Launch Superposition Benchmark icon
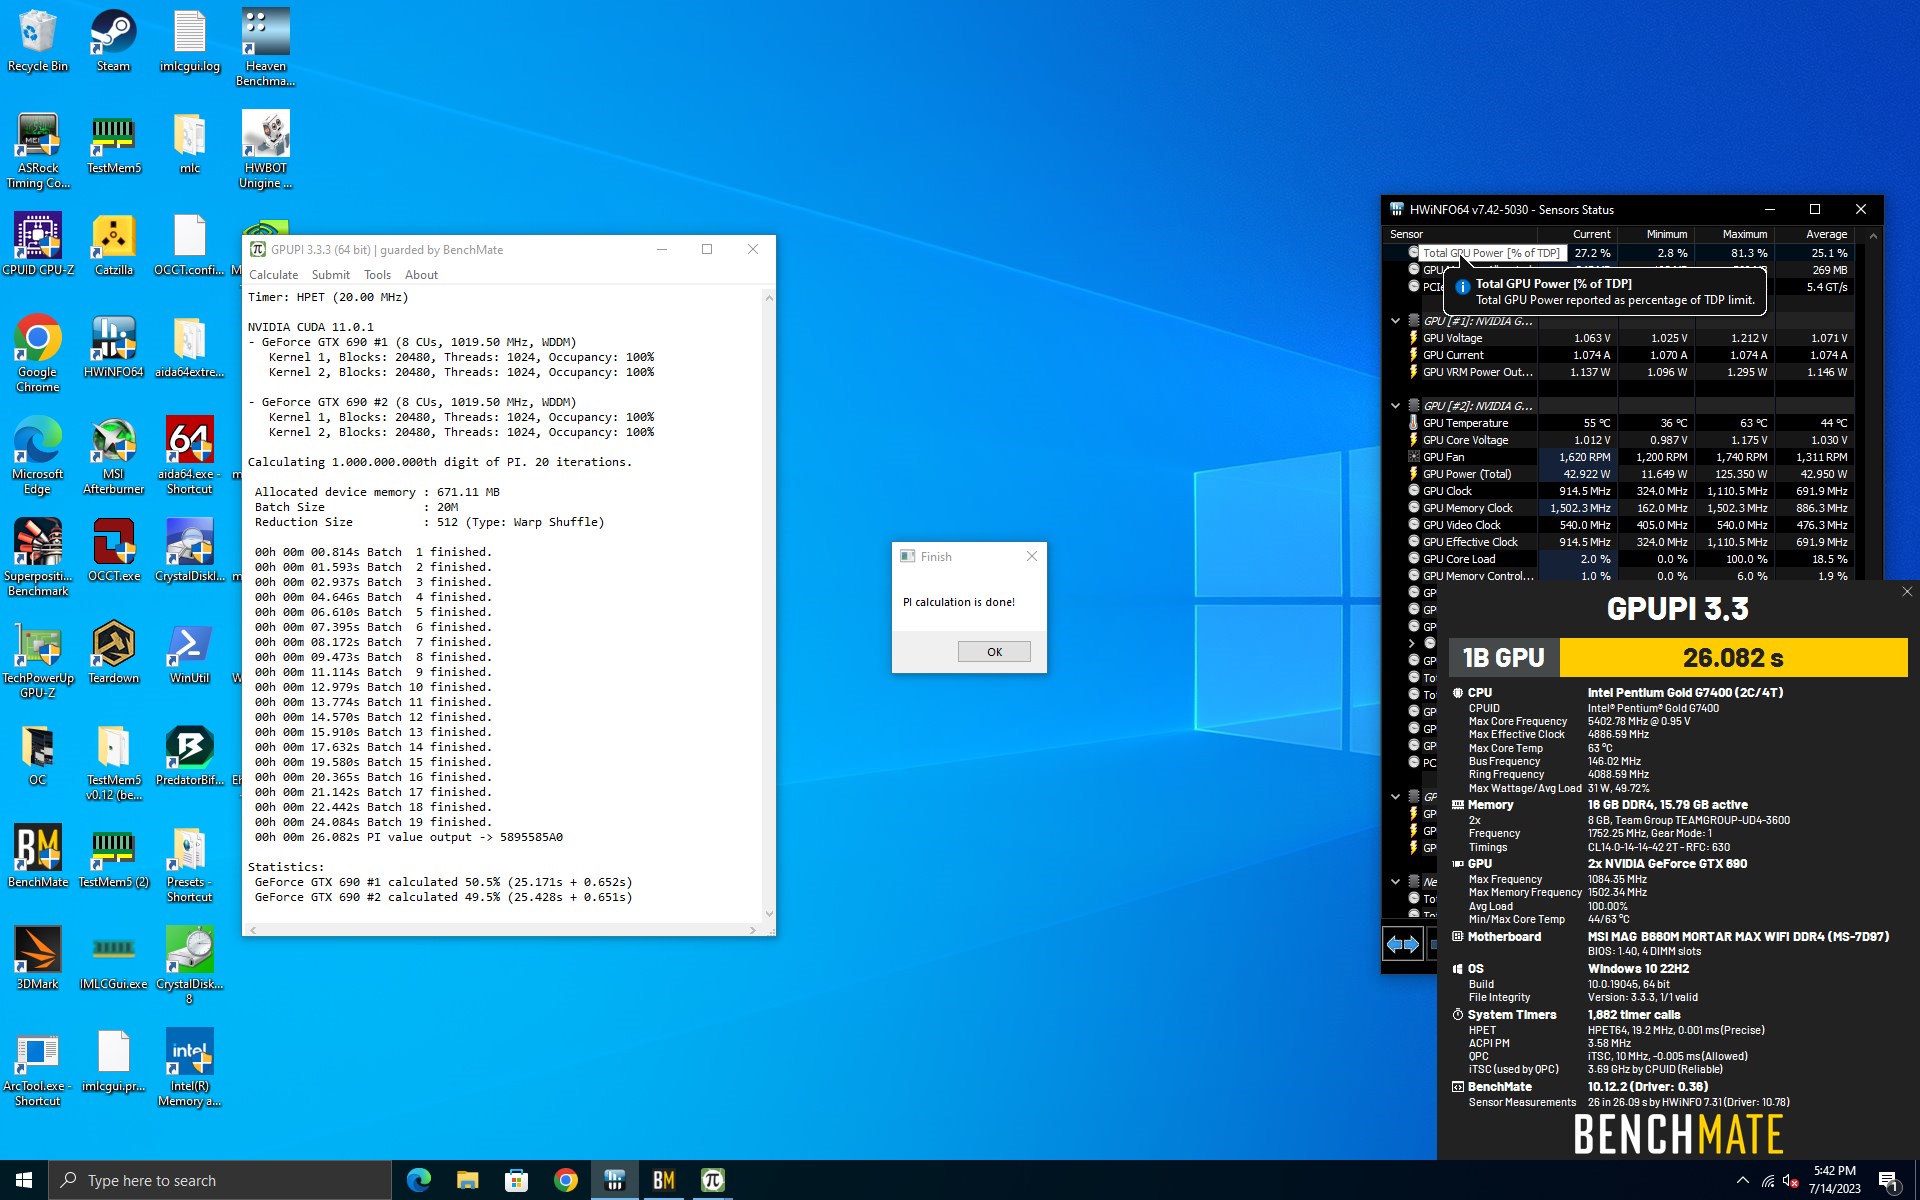This screenshot has width=1920, height=1200. coord(38,558)
